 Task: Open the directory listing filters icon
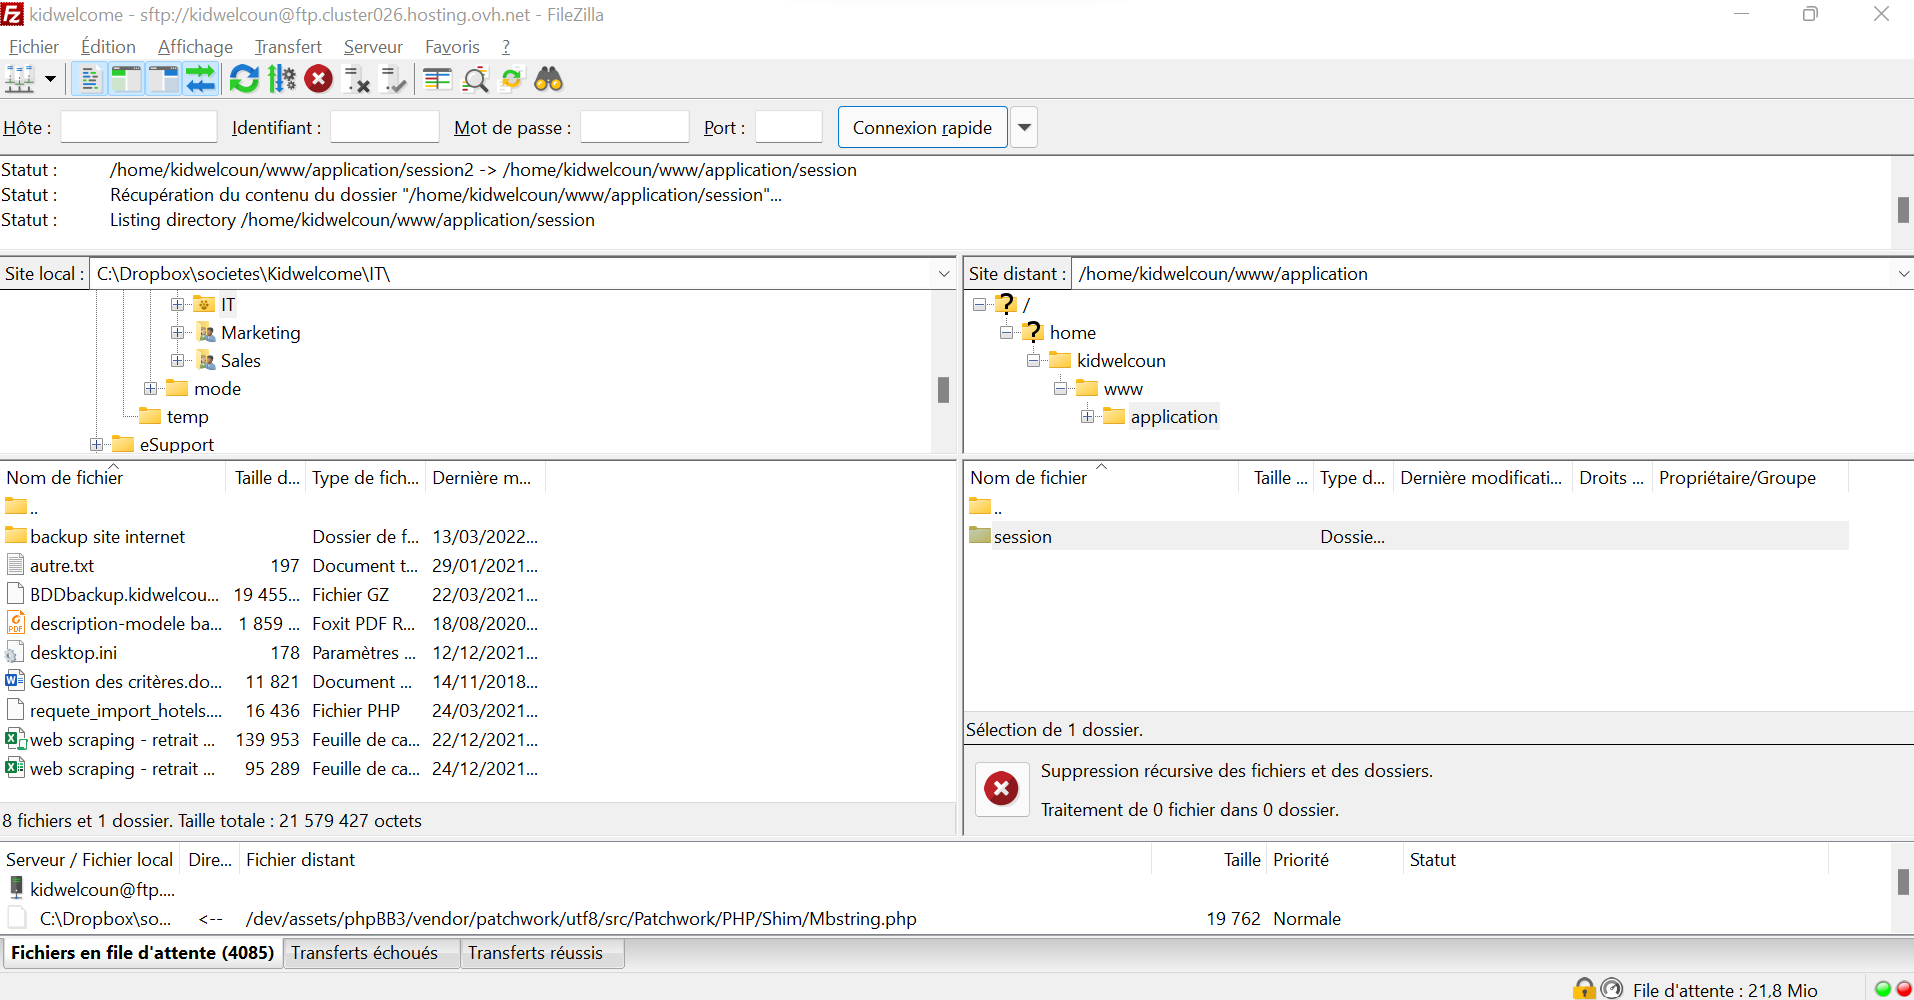(437, 79)
